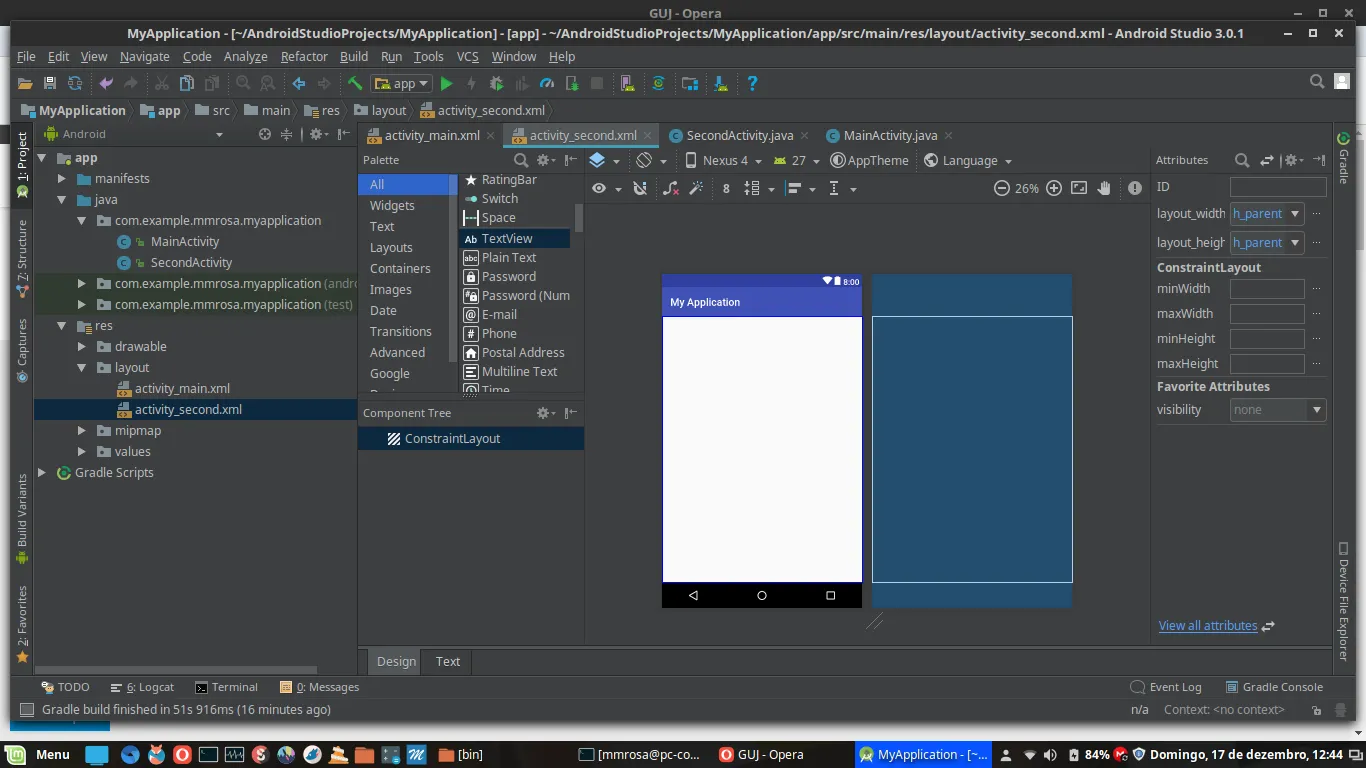Toggle the view options eye icon
The width and height of the screenshot is (1366, 768).
pyautogui.click(x=599, y=188)
